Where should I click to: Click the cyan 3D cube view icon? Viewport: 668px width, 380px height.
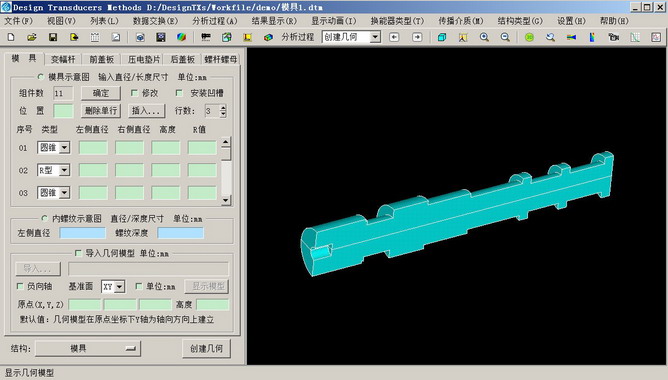pyautogui.click(x=442, y=37)
